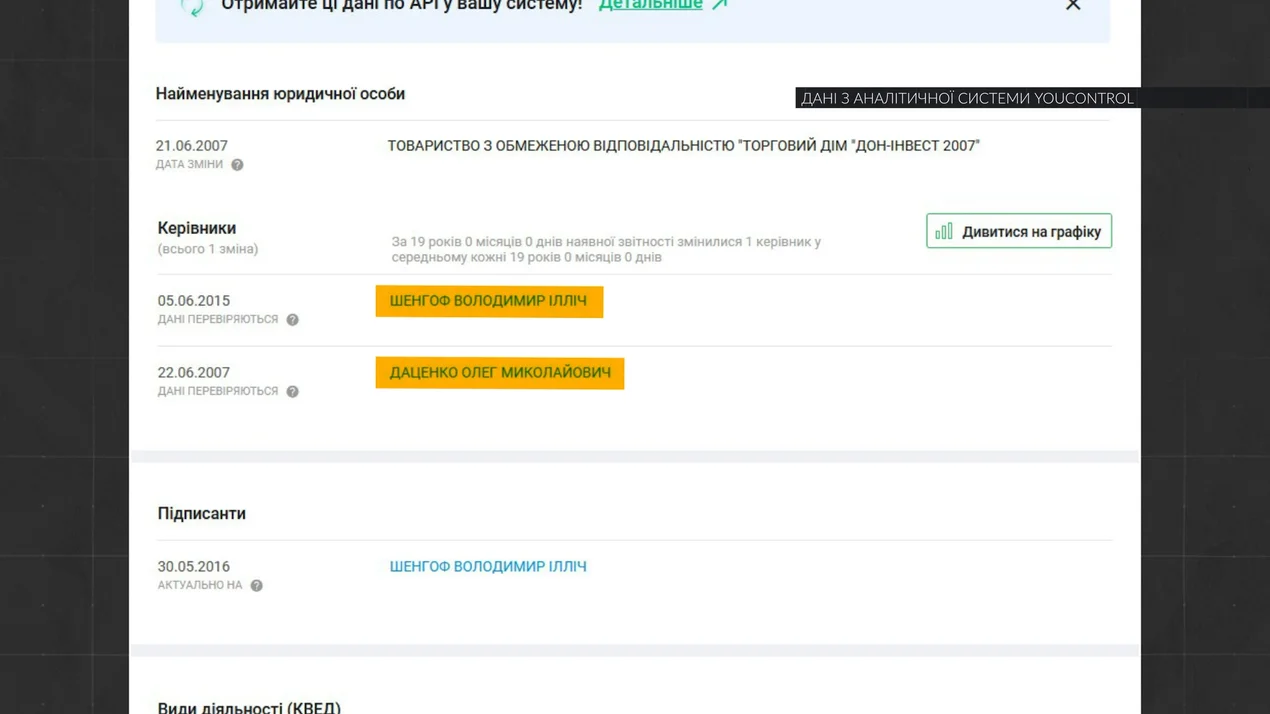Click the refresh icon in API banner
Image resolution: width=1270 pixels, height=714 pixels.
coord(191,6)
